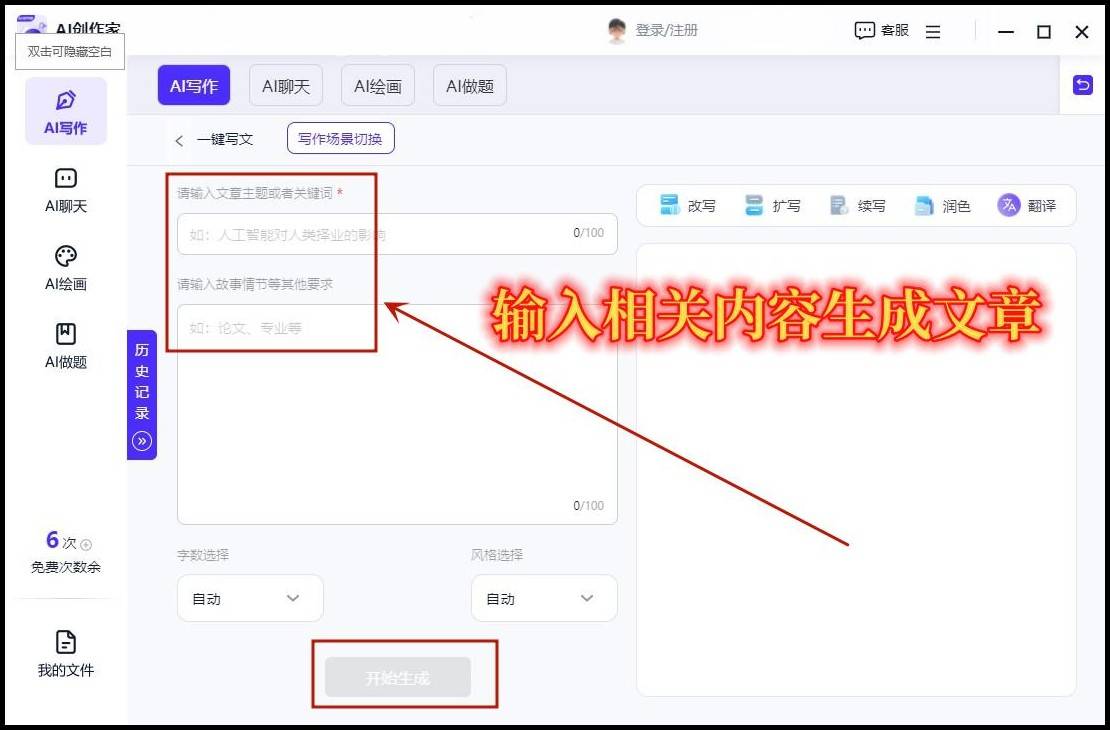Open the 风格选择 style dropdown
The width and height of the screenshot is (1110, 730).
point(543,598)
